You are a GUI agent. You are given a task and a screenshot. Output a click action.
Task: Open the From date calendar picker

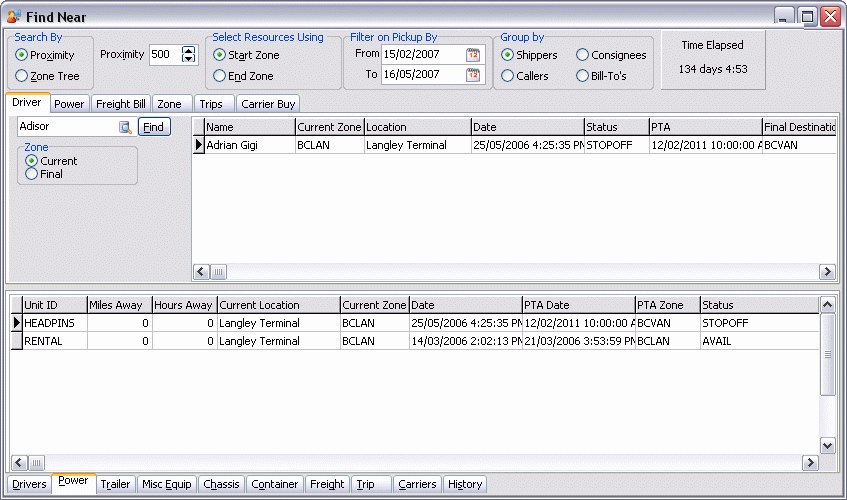click(x=473, y=54)
